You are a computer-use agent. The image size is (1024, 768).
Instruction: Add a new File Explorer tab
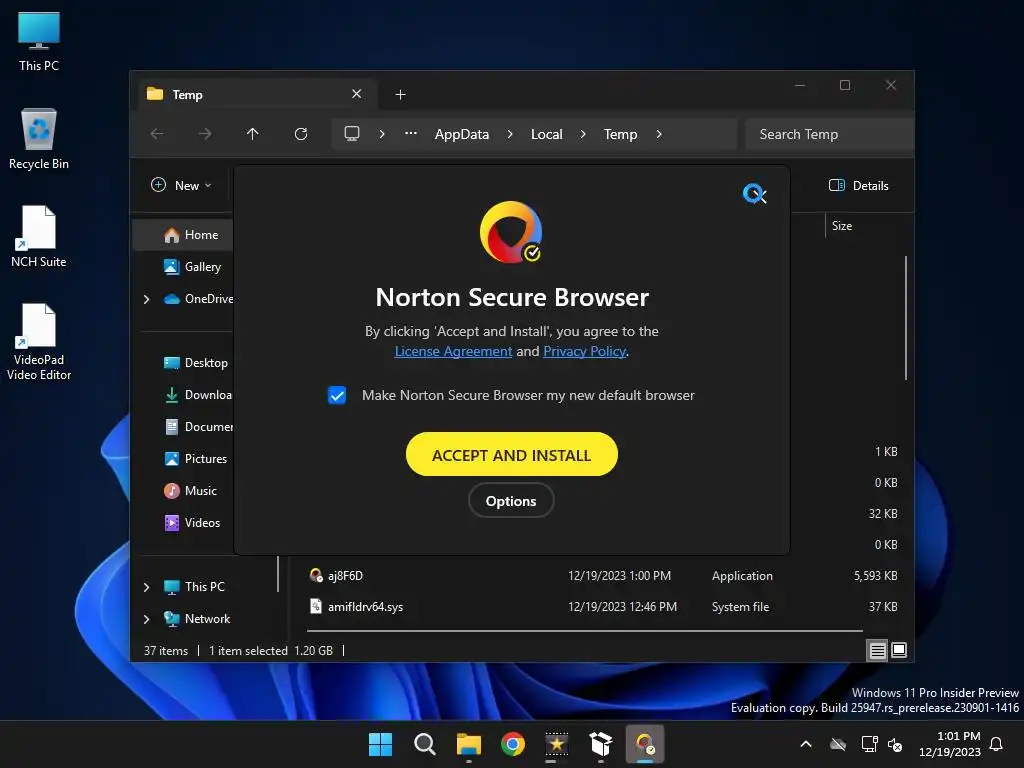[x=400, y=95]
